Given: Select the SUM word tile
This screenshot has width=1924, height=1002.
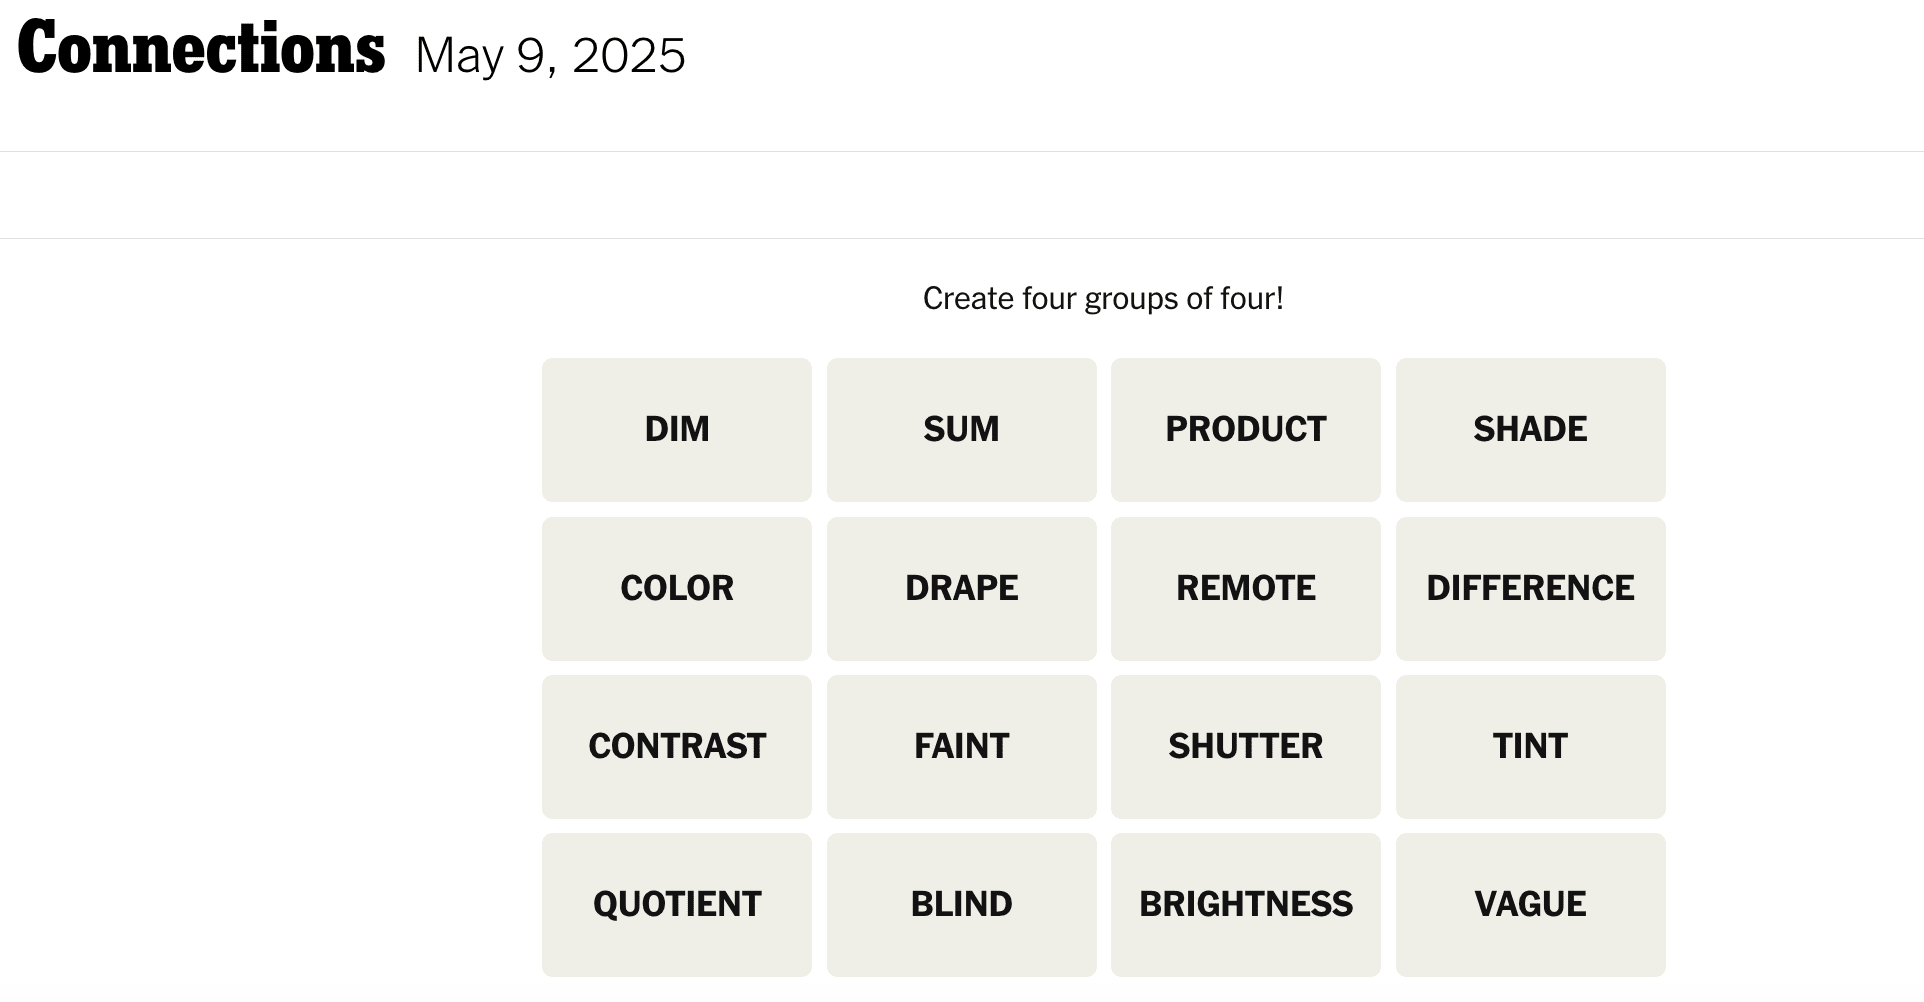Looking at the screenshot, I should tap(961, 430).
